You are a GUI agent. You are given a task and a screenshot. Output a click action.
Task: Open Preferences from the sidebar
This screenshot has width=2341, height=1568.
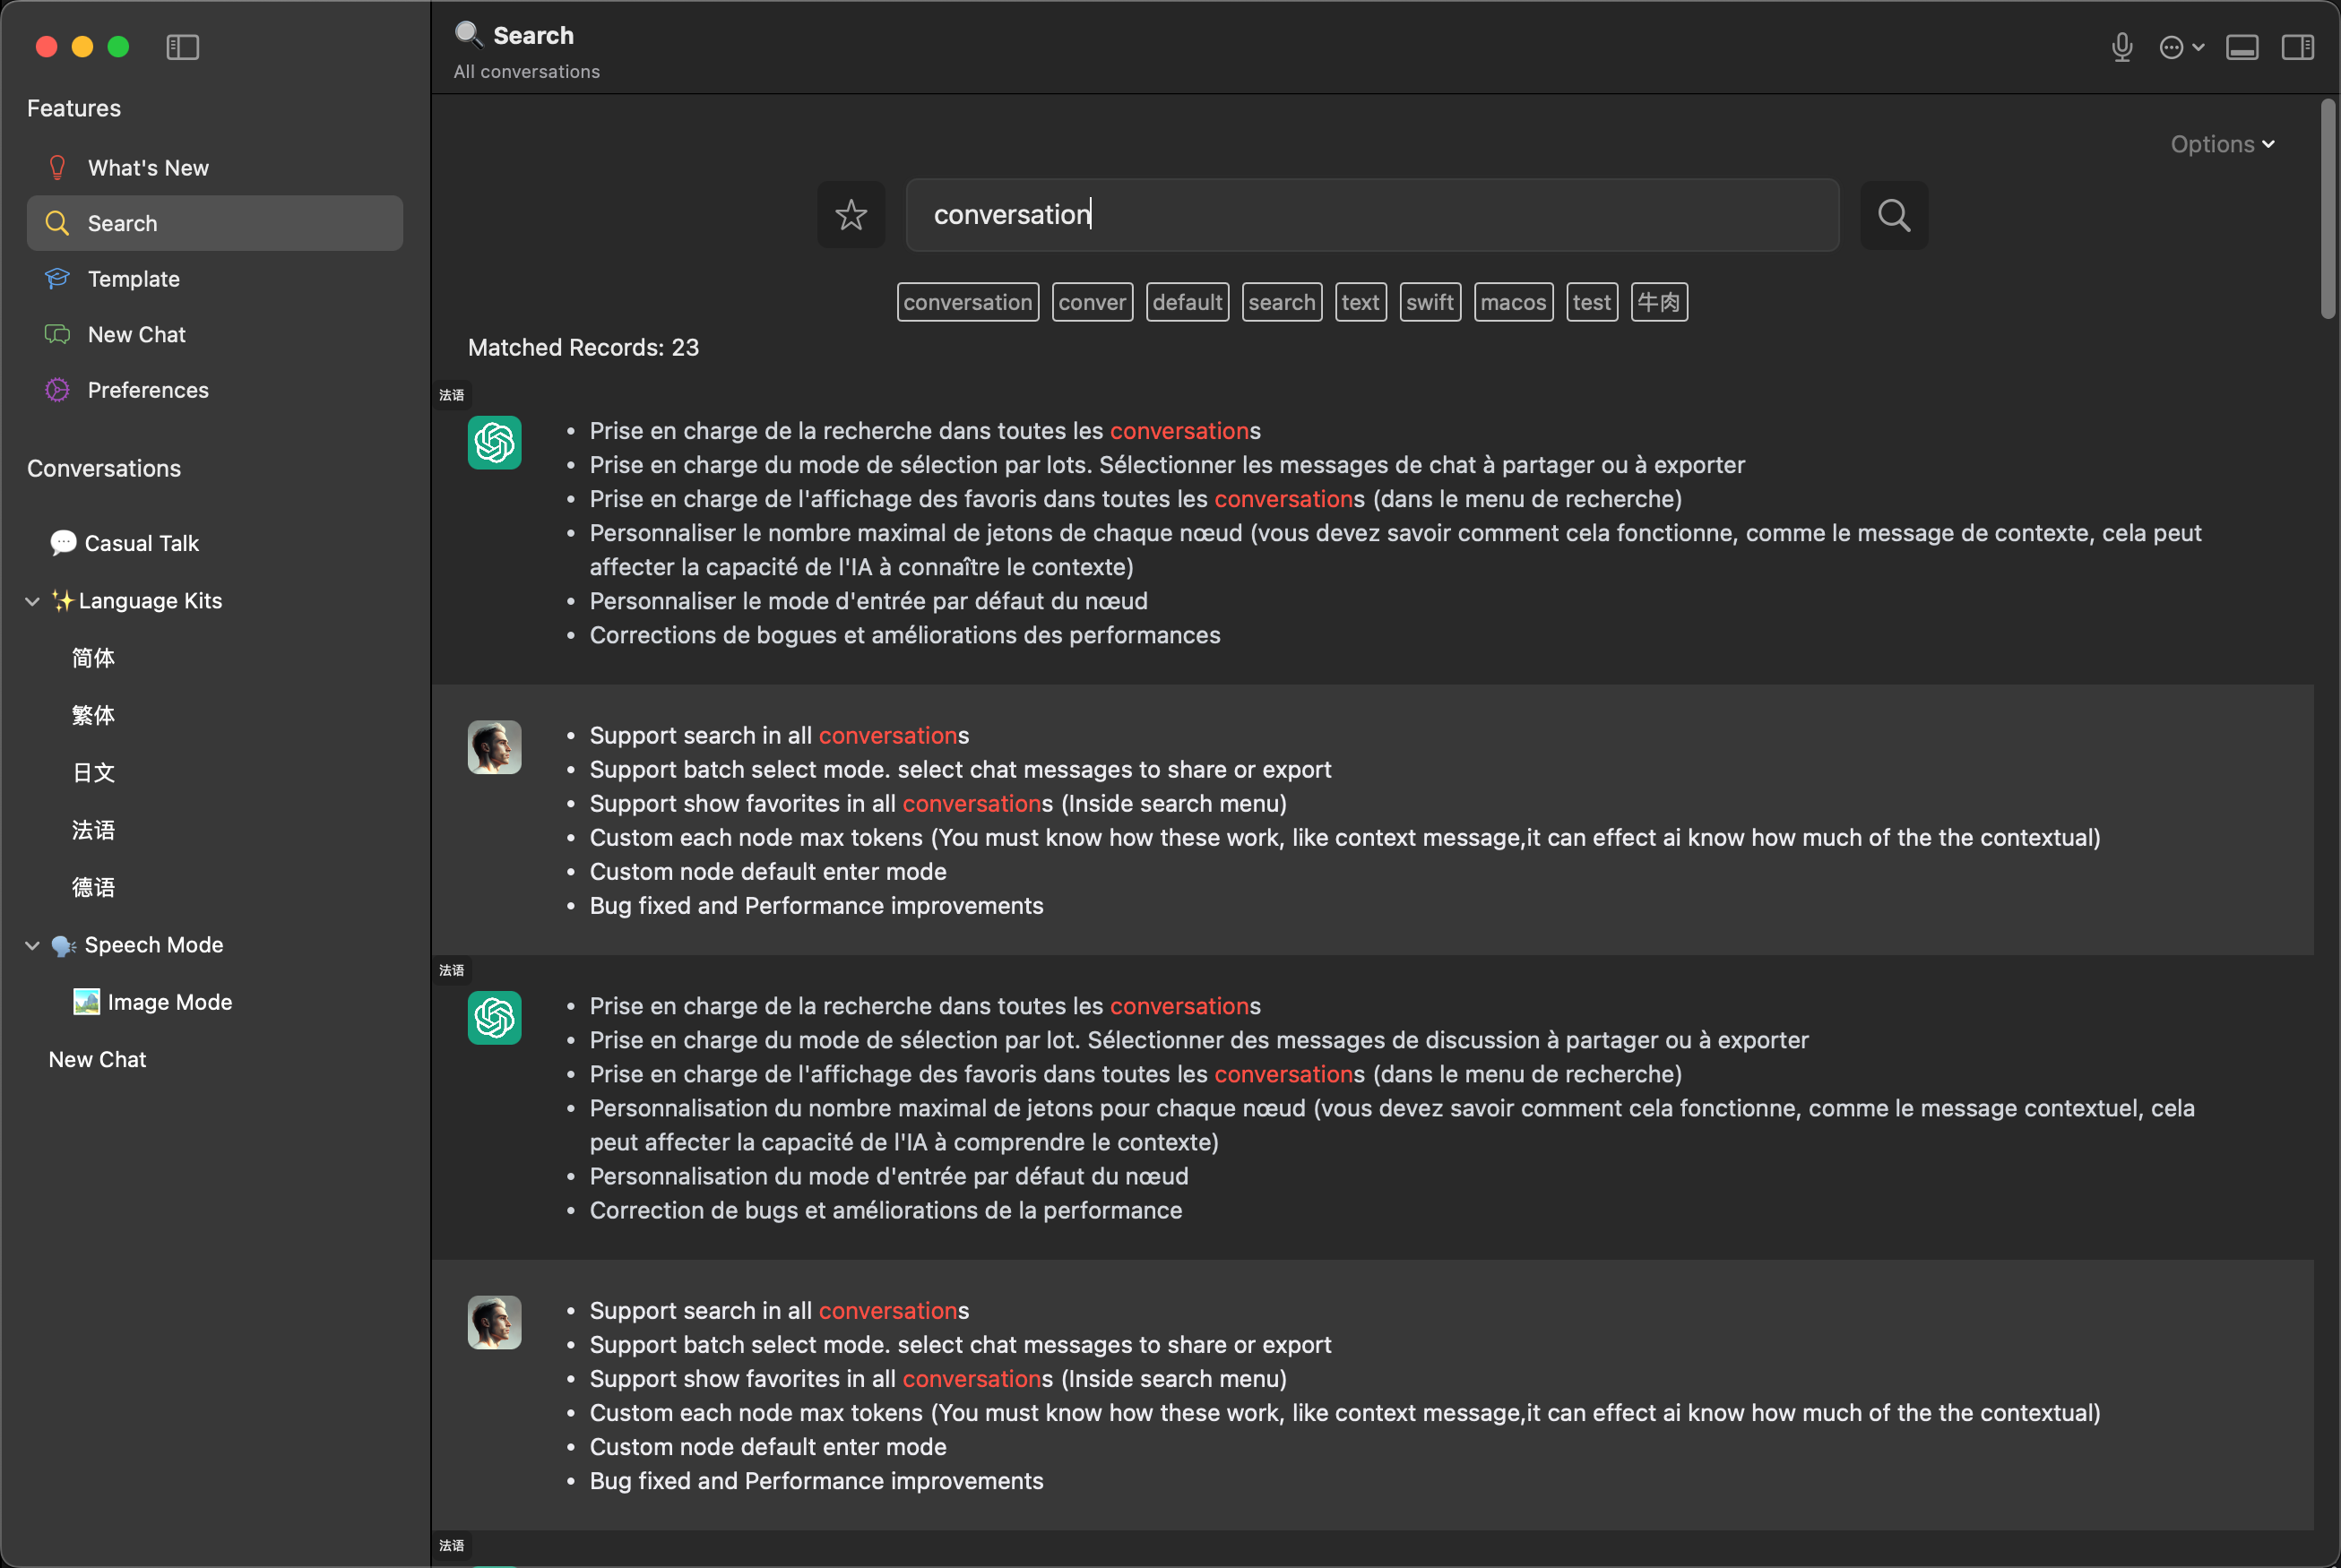point(148,390)
